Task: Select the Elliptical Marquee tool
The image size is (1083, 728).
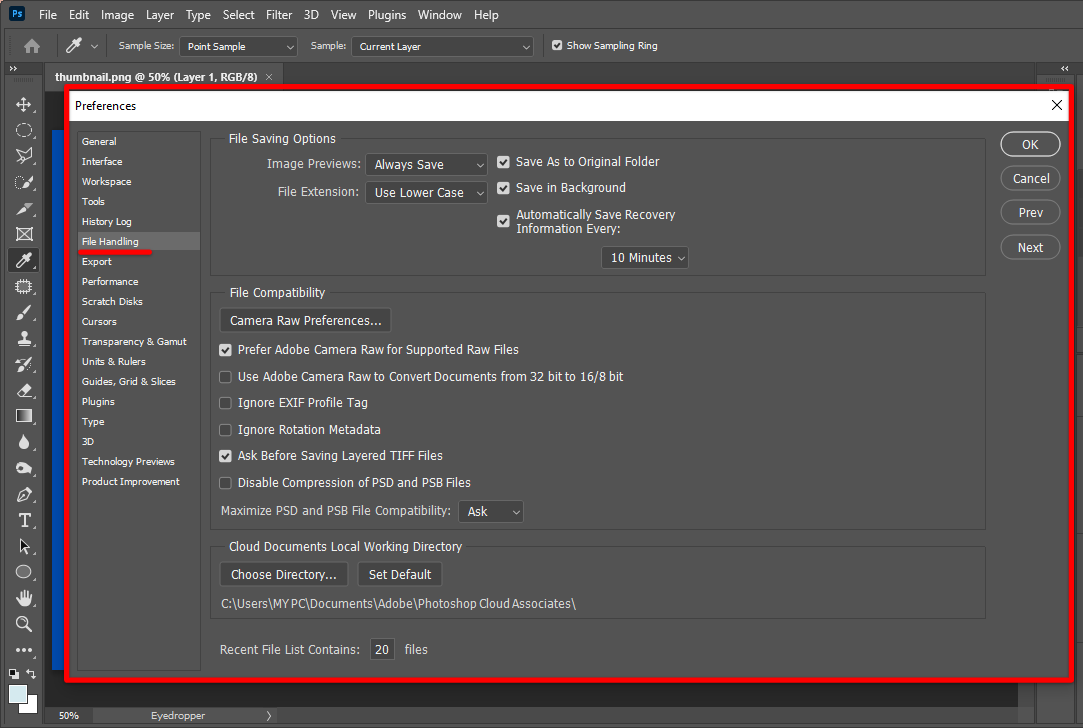Action: (24, 130)
